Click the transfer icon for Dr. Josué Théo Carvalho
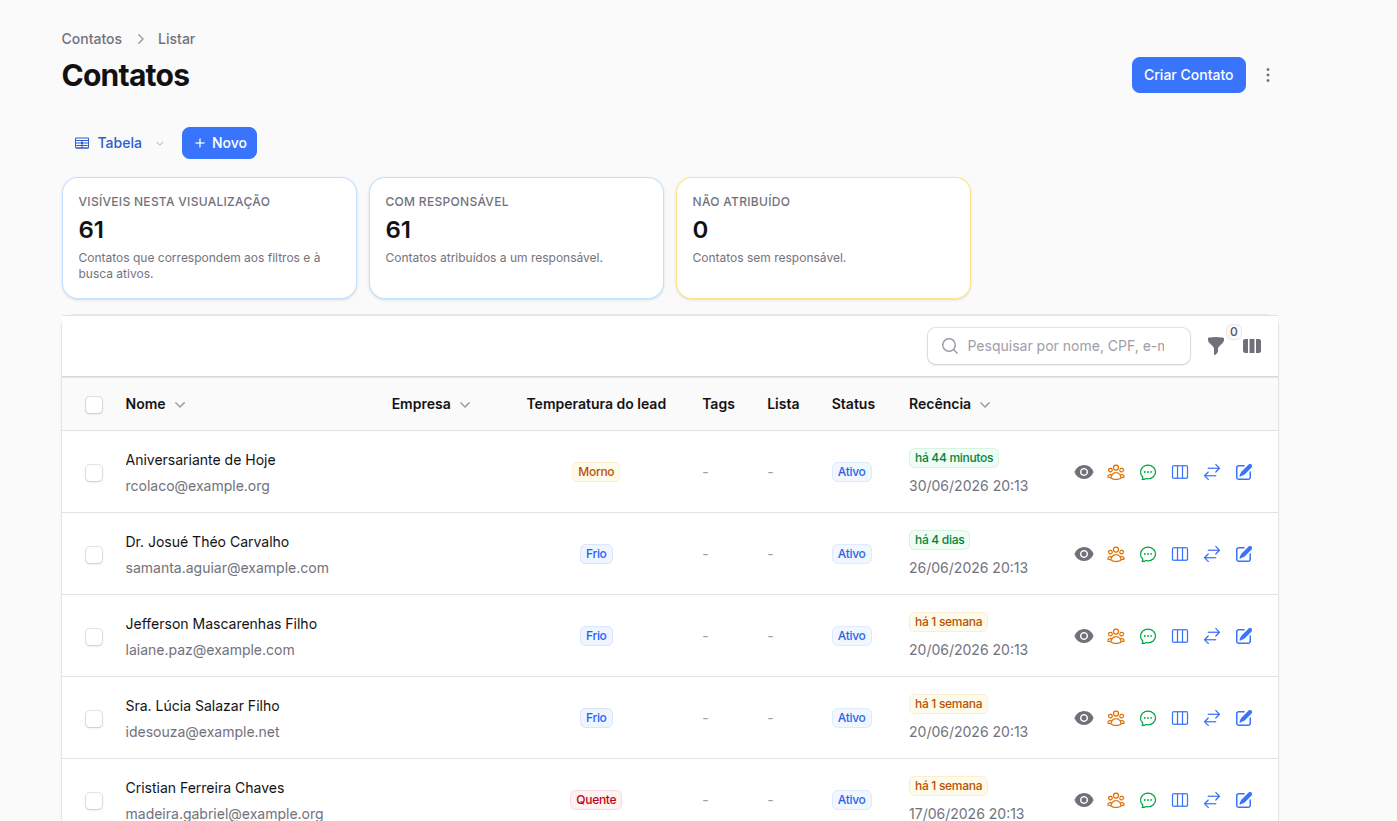The width and height of the screenshot is (1397, 821). pos(1212,554)
